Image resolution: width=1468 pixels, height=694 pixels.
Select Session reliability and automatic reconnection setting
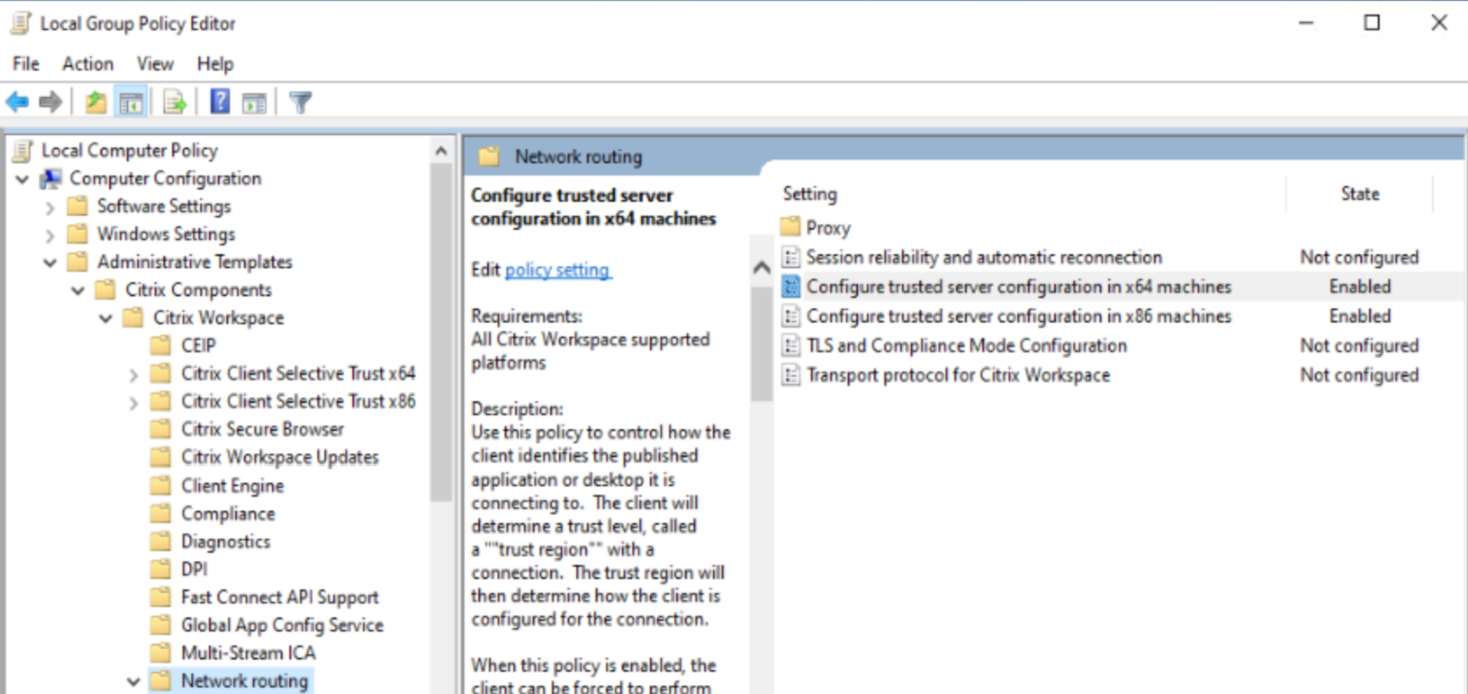coord(984,257)
